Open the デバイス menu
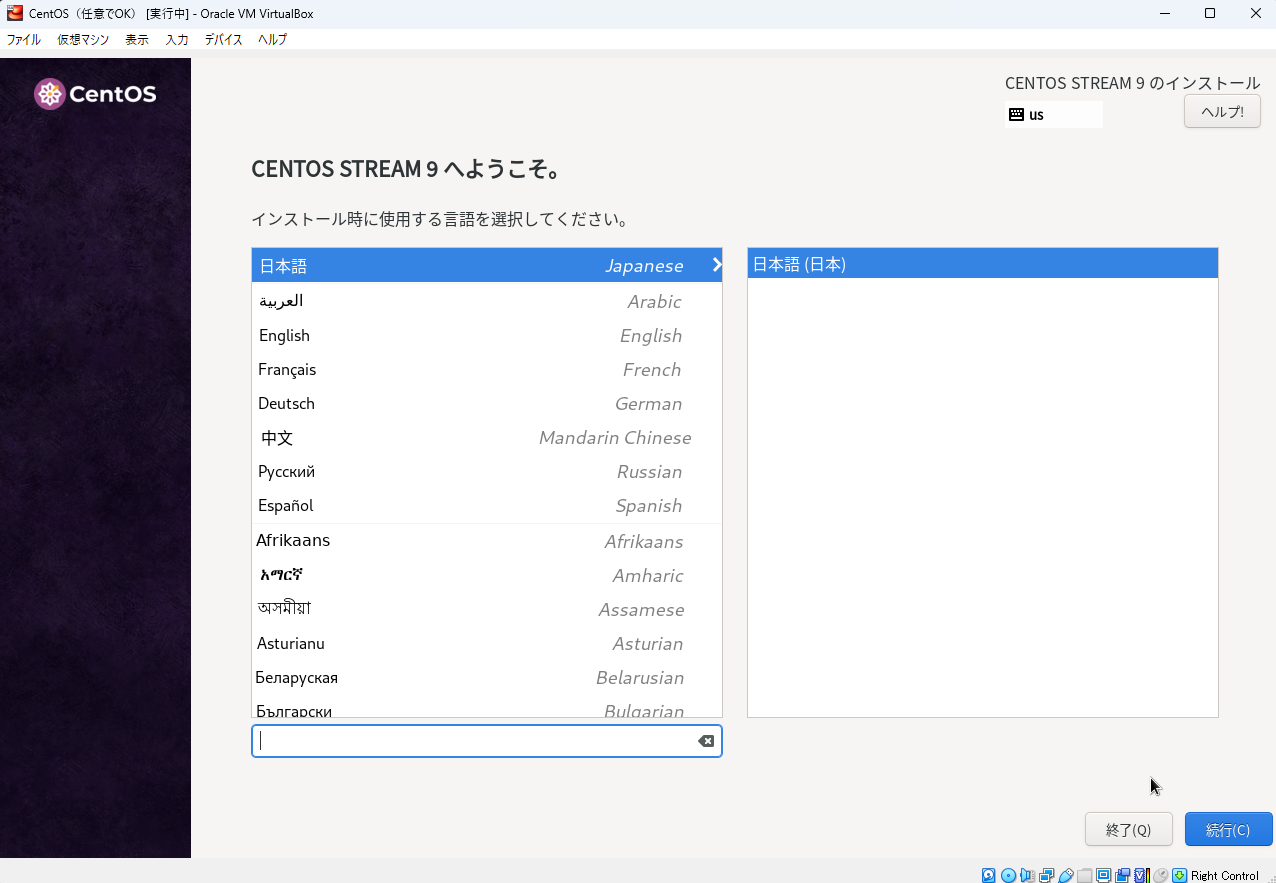 pos(223,40)
